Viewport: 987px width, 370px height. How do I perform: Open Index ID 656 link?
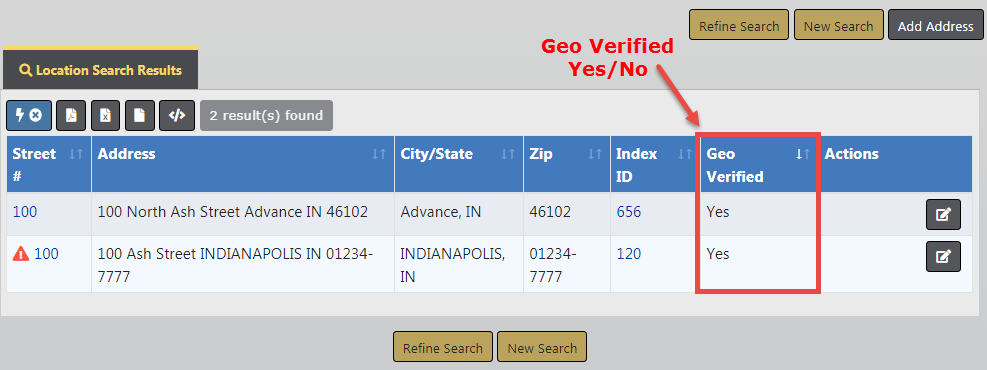point(628,212)
